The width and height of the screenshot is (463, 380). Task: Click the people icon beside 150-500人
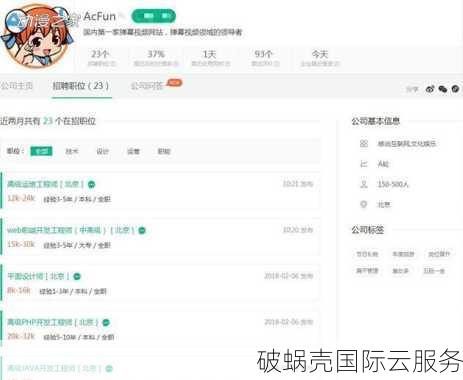click(x=364, y=184)
